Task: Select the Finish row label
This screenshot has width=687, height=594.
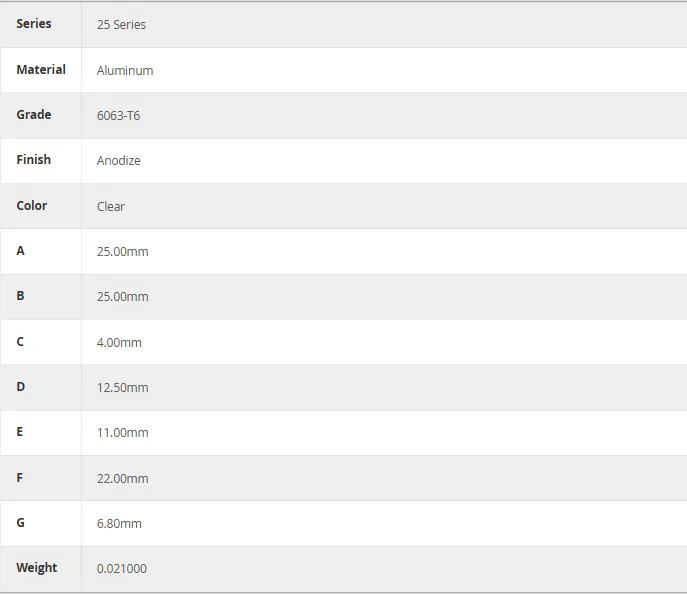Action: click(x=34, y=159)
